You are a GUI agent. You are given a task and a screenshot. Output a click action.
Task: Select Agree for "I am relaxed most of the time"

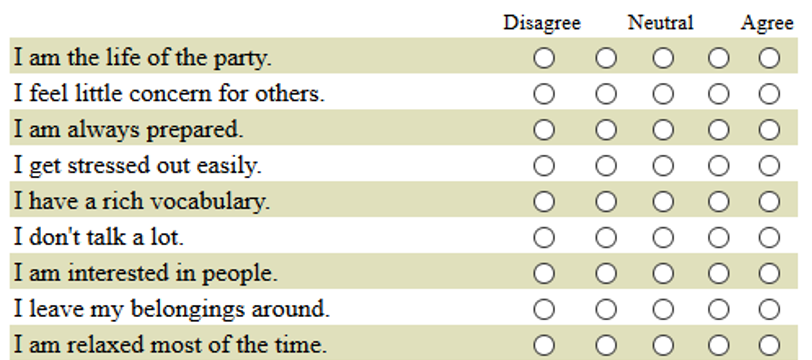(769, 345)
